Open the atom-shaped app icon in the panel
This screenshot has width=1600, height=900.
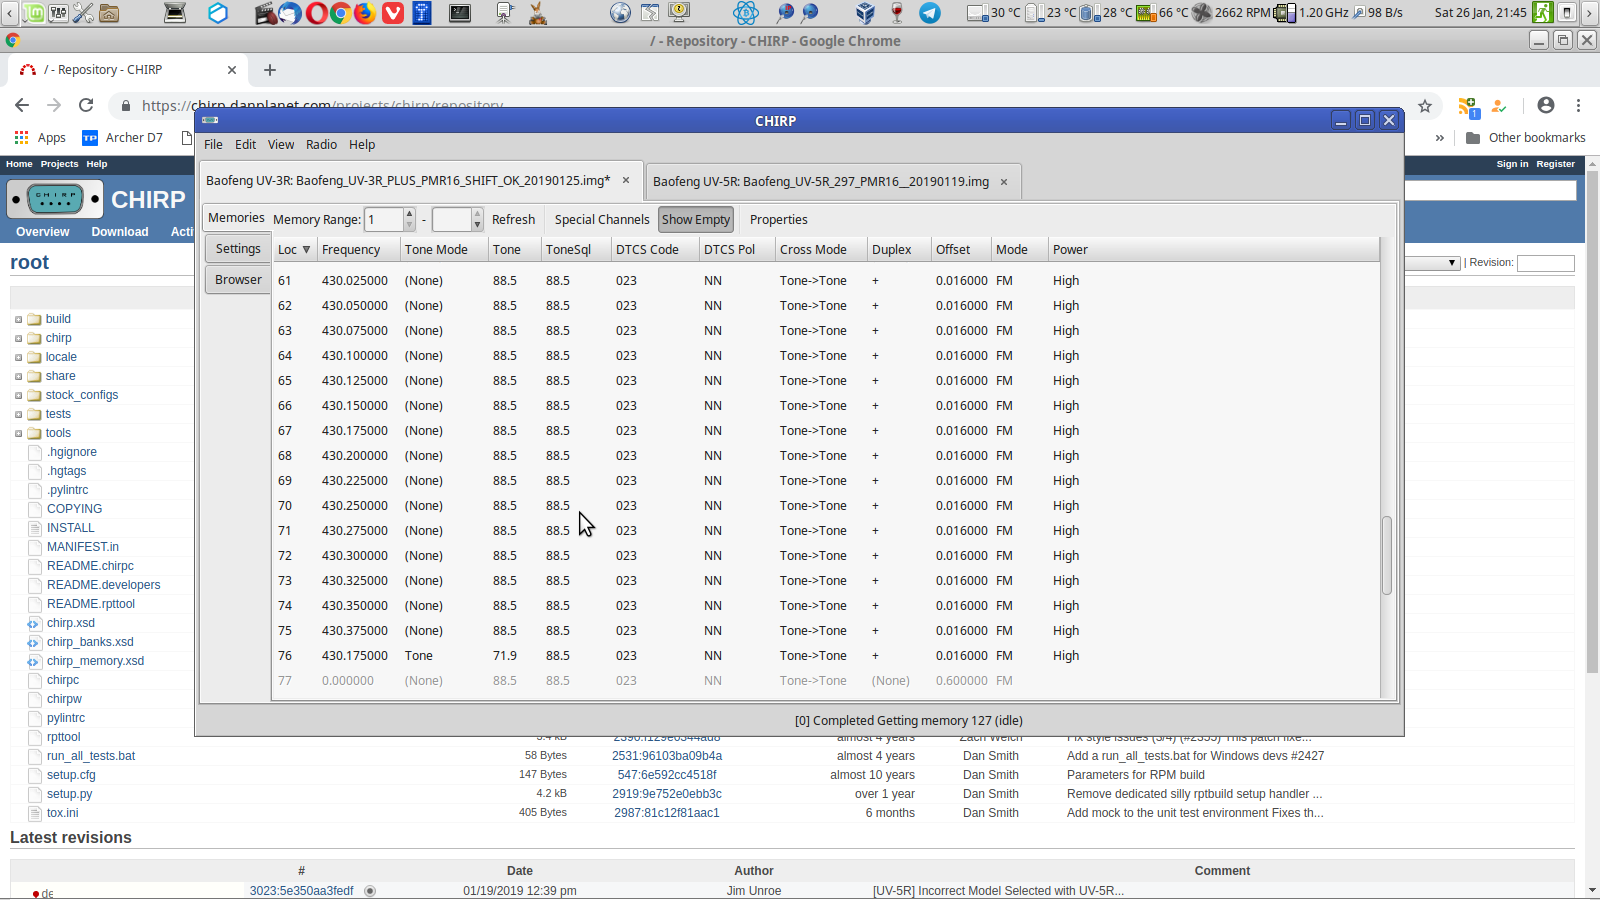pyautogui.click(x=746, y=13)
